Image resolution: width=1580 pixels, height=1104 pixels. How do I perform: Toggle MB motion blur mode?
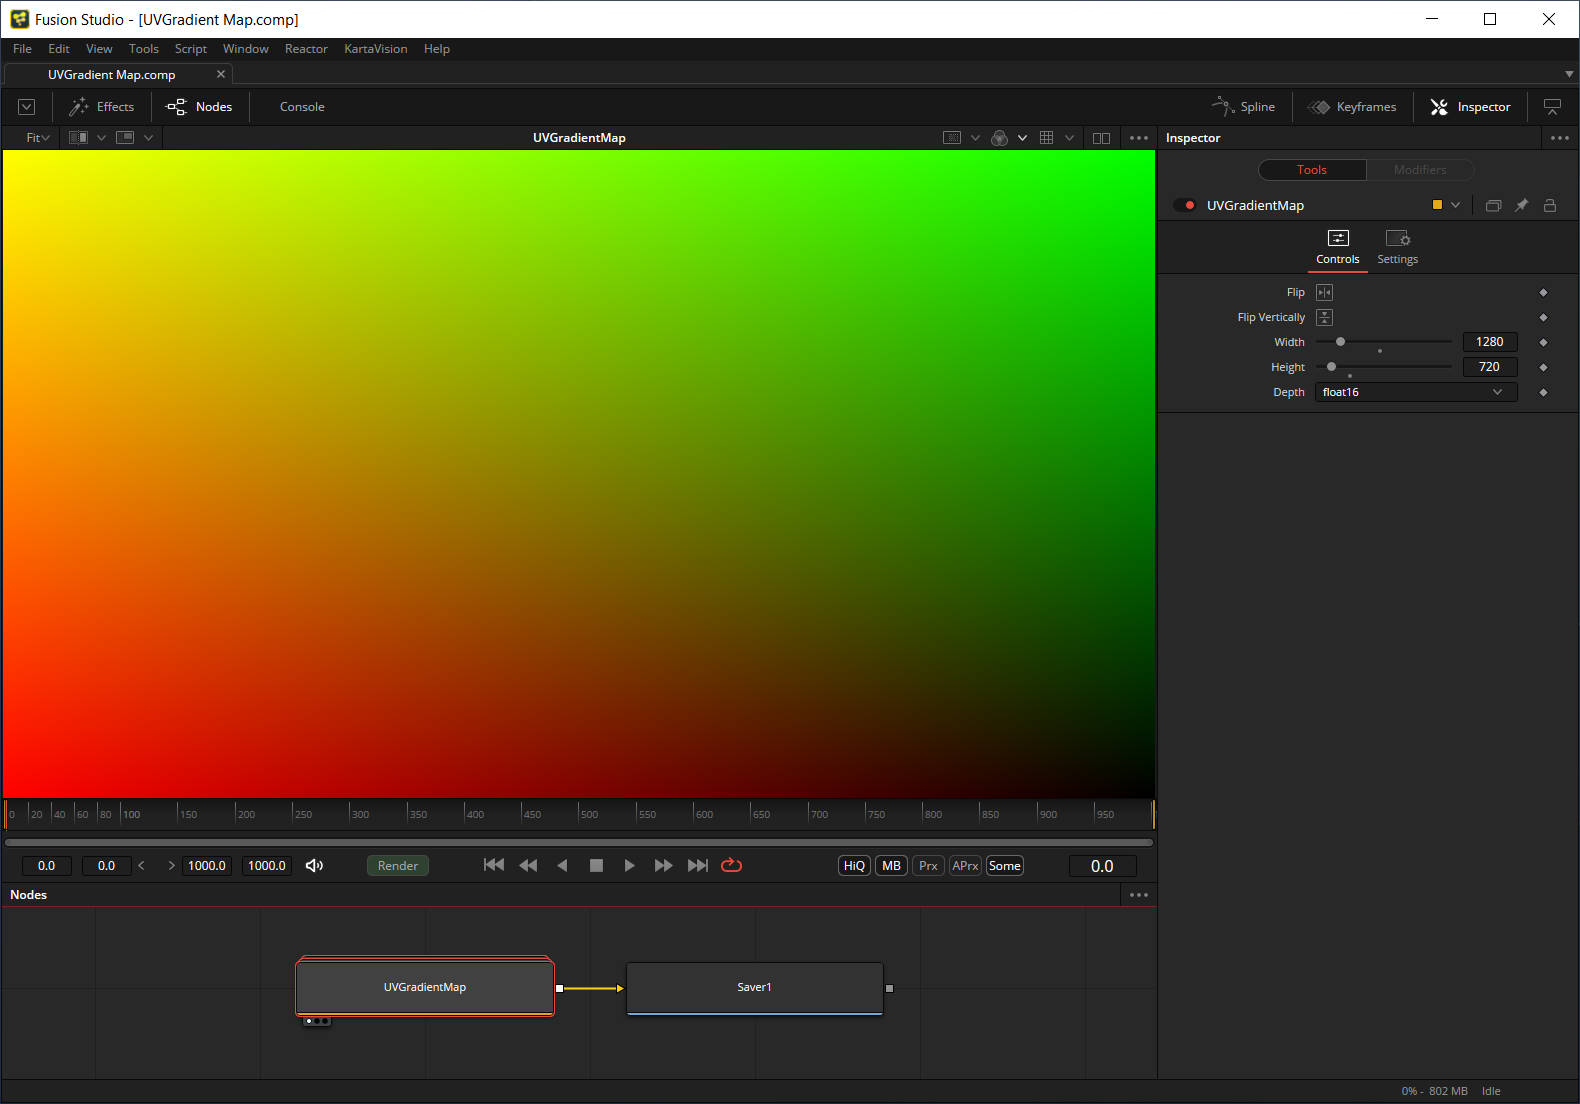pyautogui.click(x=891, y=866)
